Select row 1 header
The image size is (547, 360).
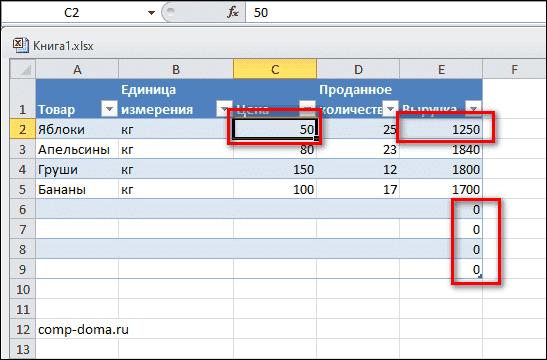pyautogui.click(x=23, y=99)
